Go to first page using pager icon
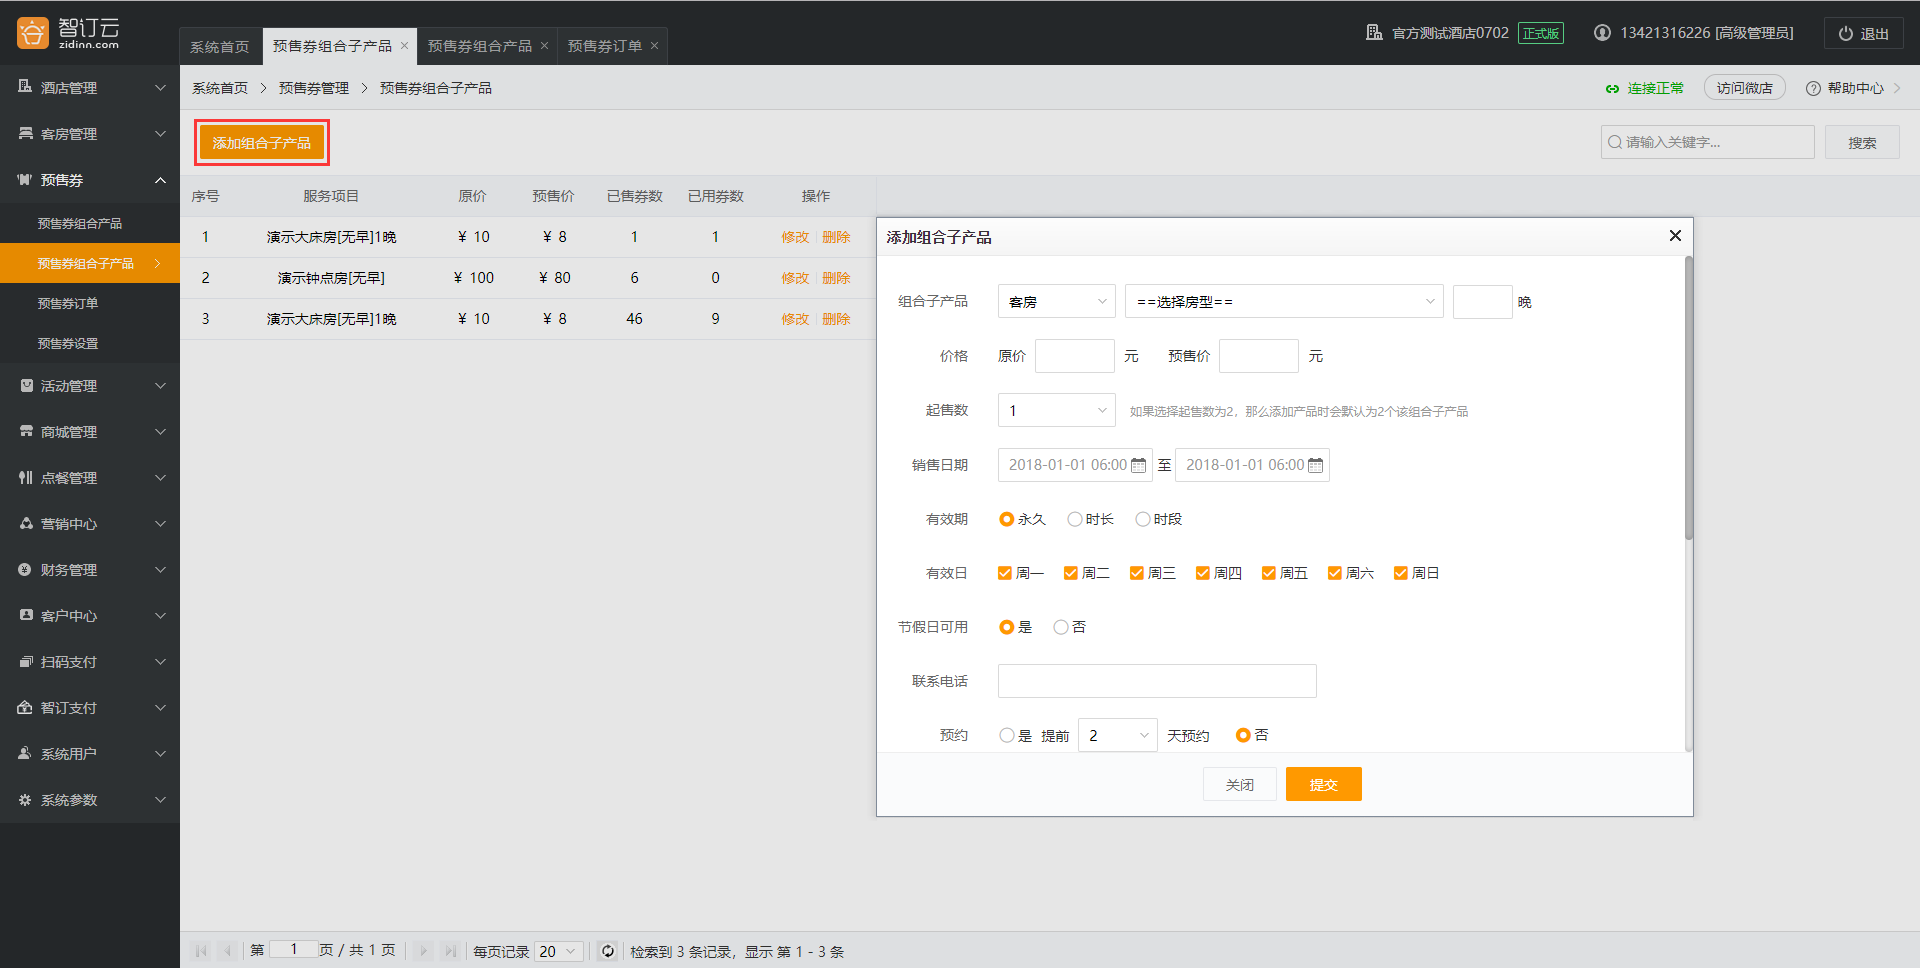The width and height of the screenshot is (1920, 968). [201, 950]
